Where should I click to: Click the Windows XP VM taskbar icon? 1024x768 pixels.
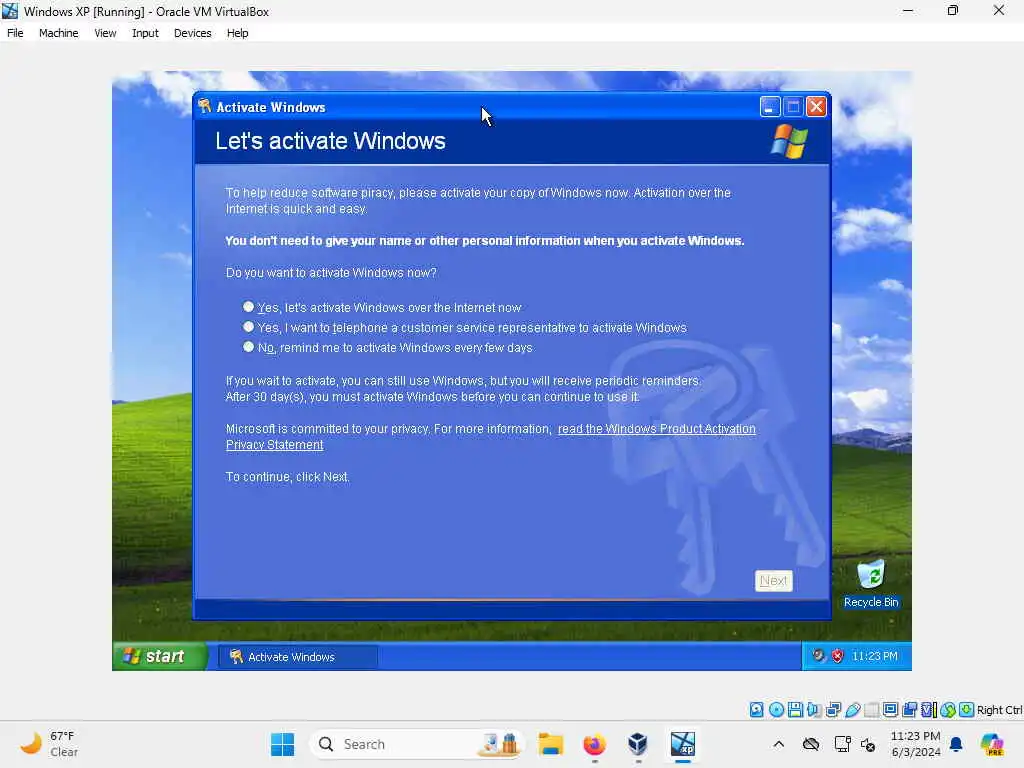682,744
